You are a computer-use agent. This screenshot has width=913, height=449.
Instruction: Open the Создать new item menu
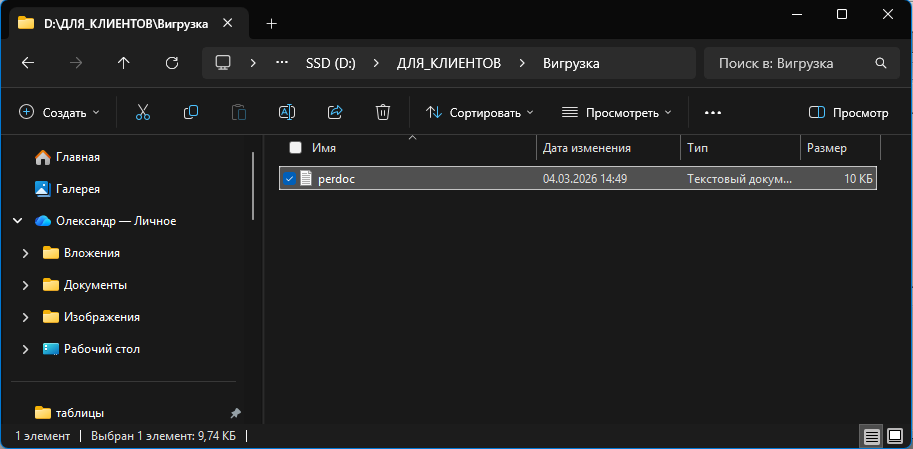[x=60, y=113]
